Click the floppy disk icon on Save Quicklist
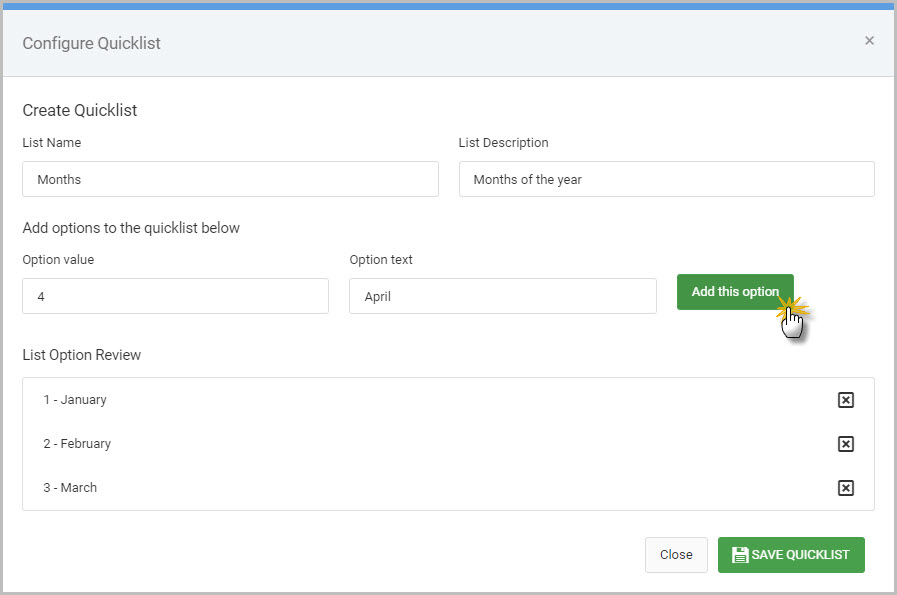This screenshot has height=595, width=897. (x=740, y=555)
